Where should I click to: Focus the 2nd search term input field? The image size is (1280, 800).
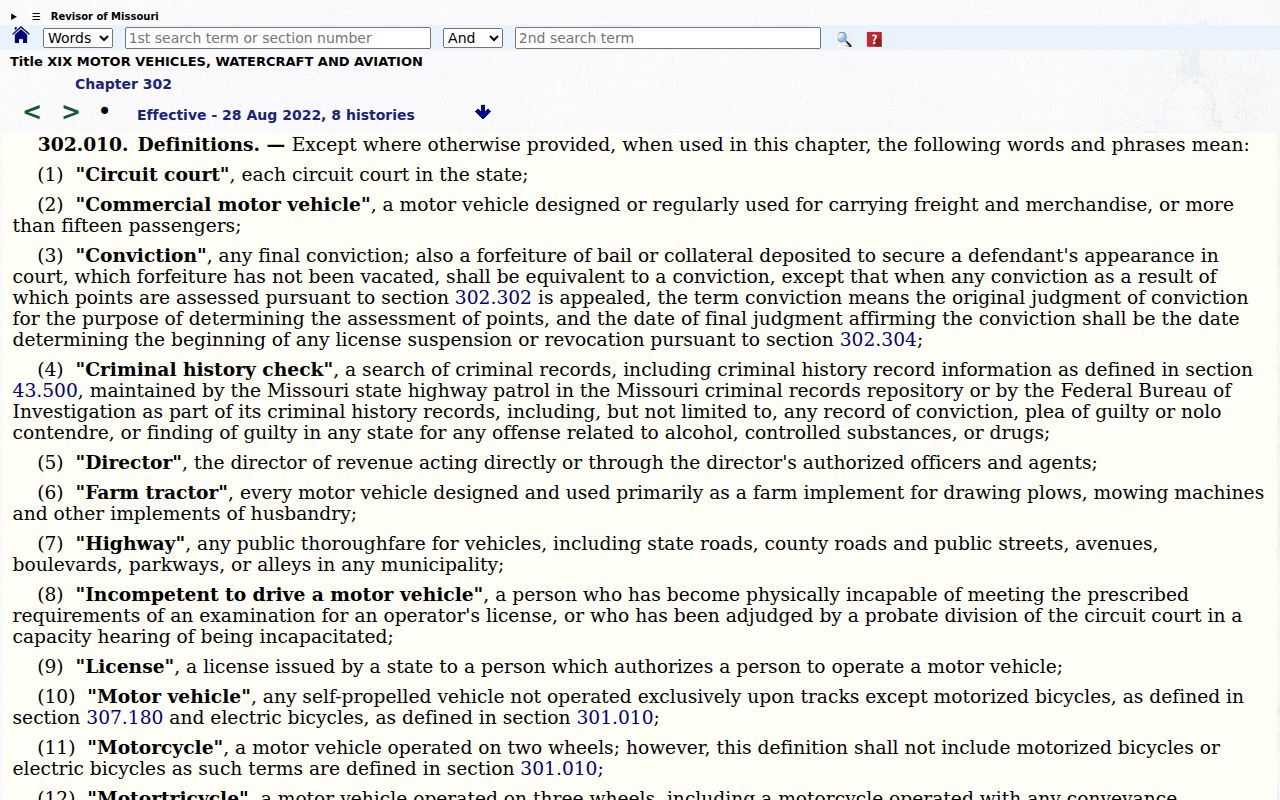pyautogui.click(x=668, y=38)
